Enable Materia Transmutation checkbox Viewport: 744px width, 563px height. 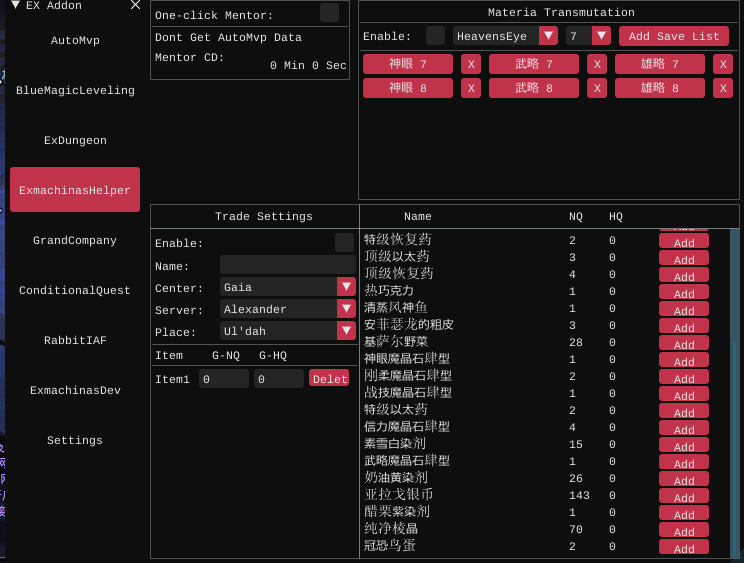(x=435, y=36)
